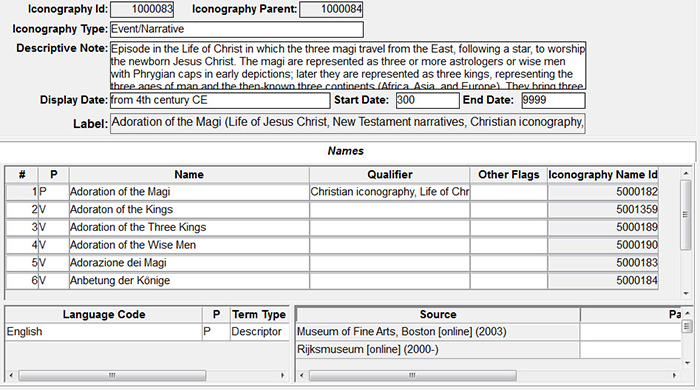
Task: Click the Names table scroll down arrow
Action: (686, 294)
